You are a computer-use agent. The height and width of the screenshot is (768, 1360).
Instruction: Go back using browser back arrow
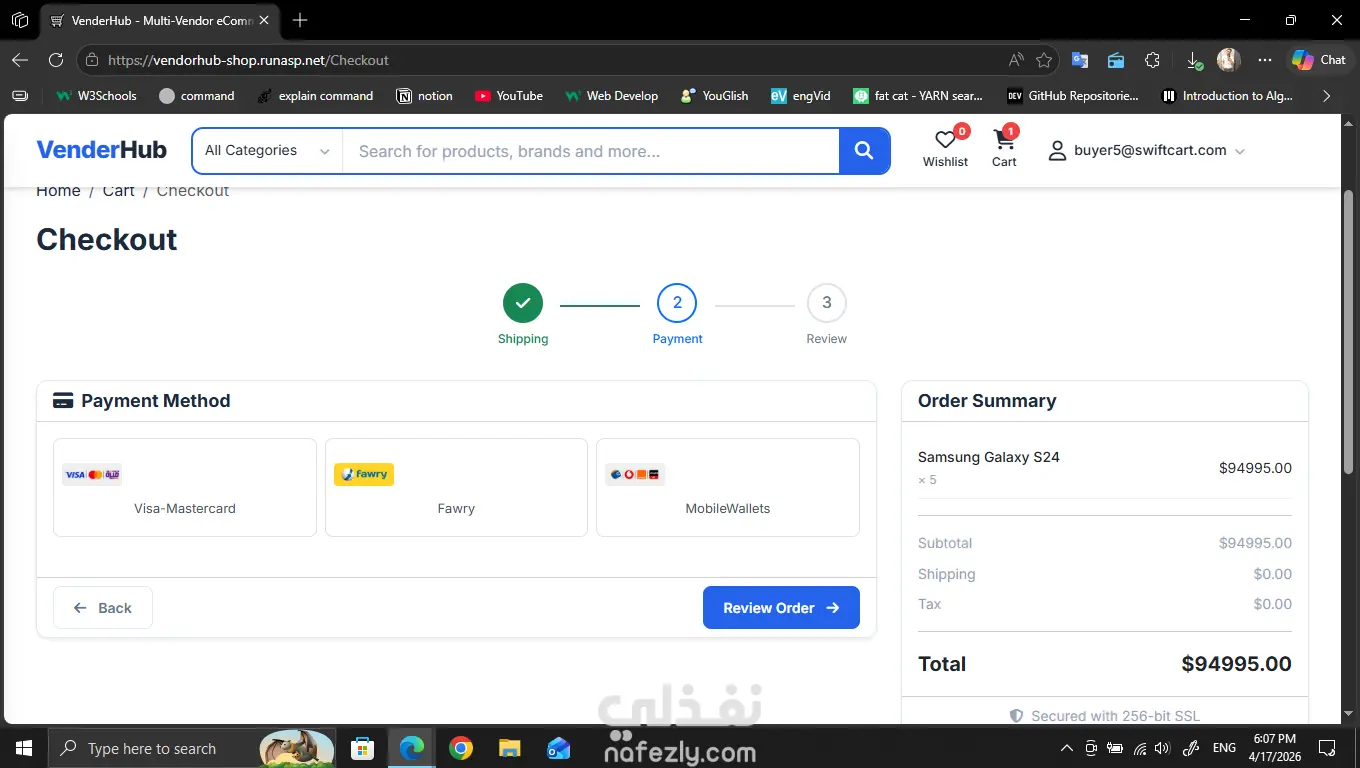[x=20, y=60]
